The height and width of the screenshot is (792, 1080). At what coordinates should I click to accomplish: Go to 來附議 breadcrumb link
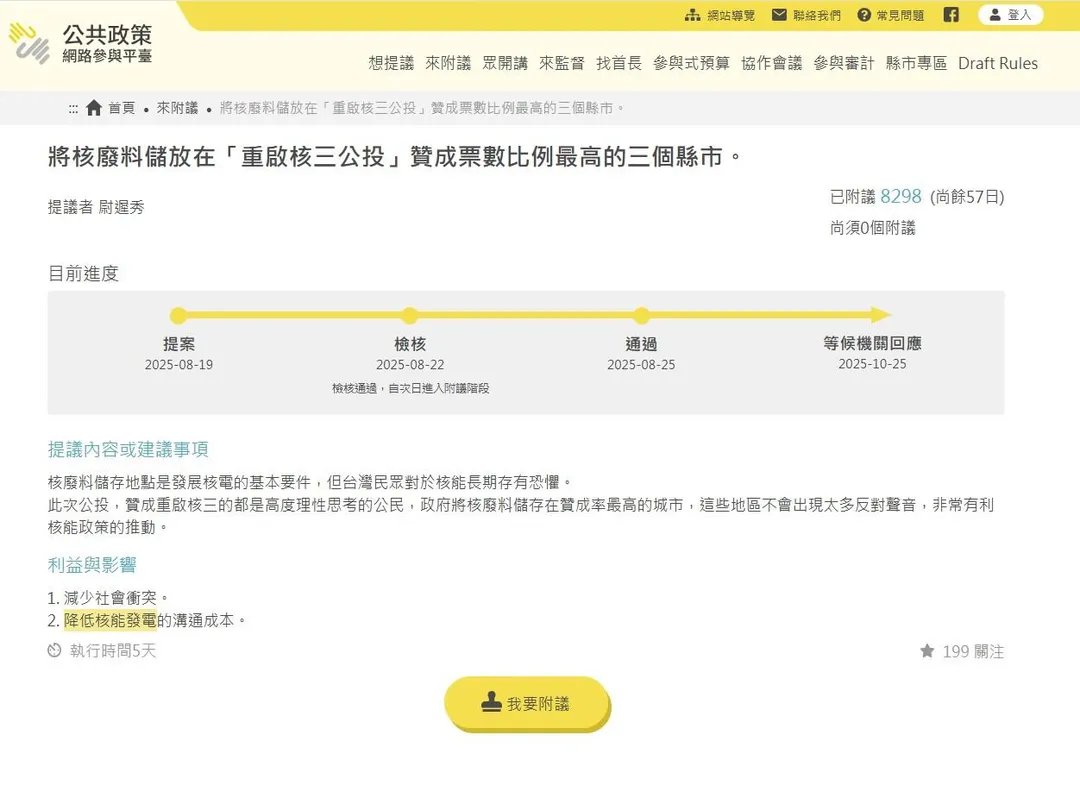177,108
